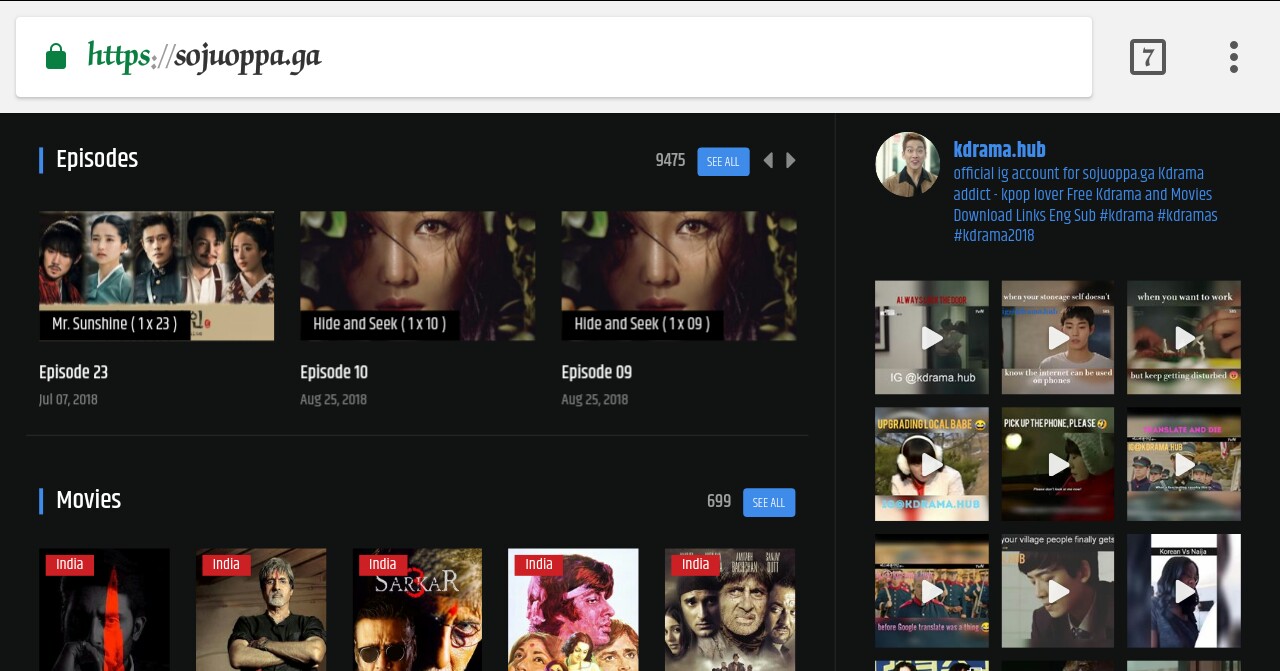Viewport: 1280px width, 671px height.
Task: Click the kdrama.hub profile avatar
Action: coord(907,164)
